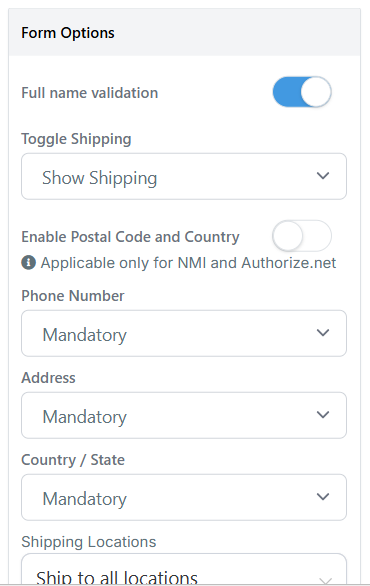Click the info icon beside the NMI note
The height and width of the screenshot is (586, 370).
(28, 263)
